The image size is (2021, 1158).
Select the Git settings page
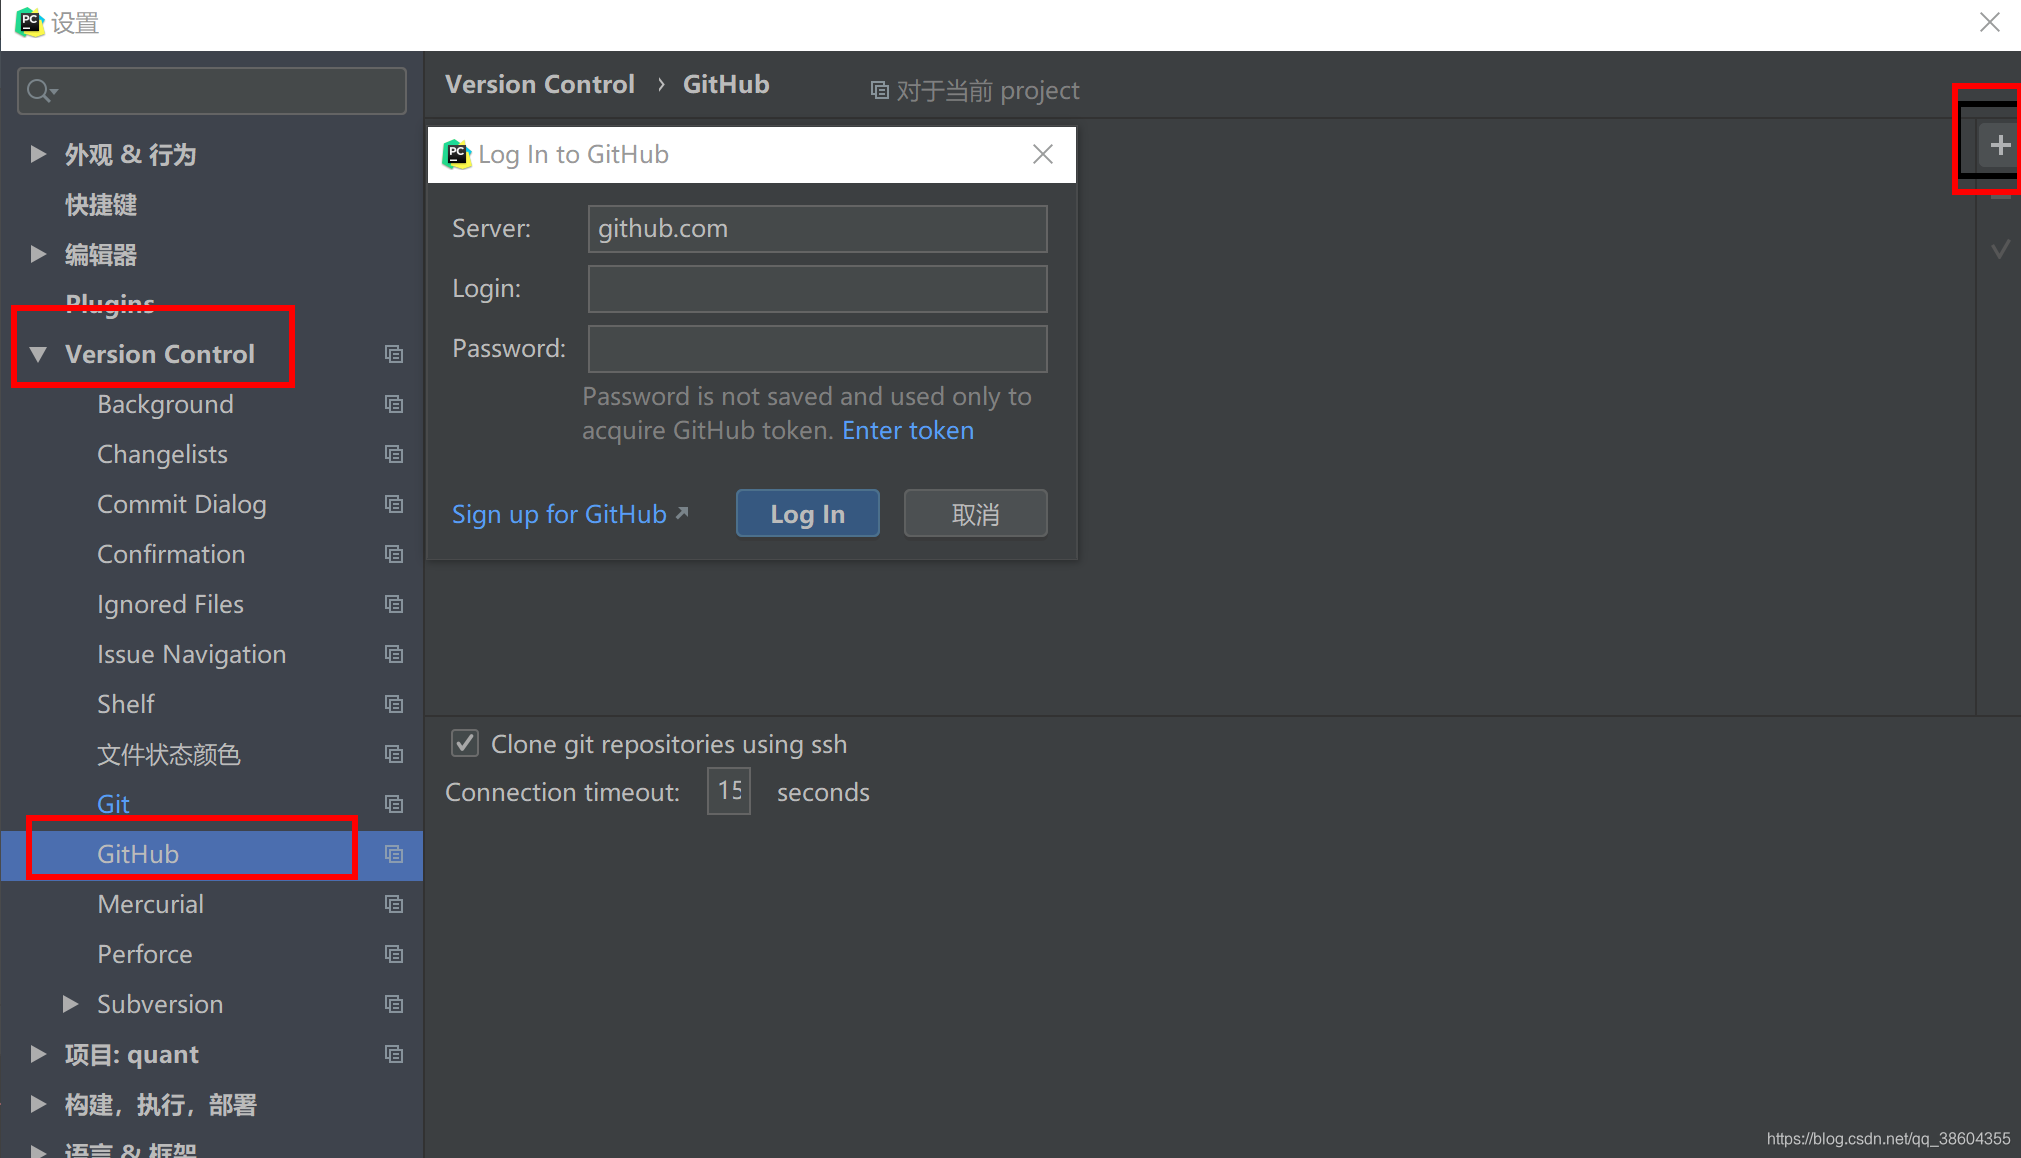[x=113, y=804]
